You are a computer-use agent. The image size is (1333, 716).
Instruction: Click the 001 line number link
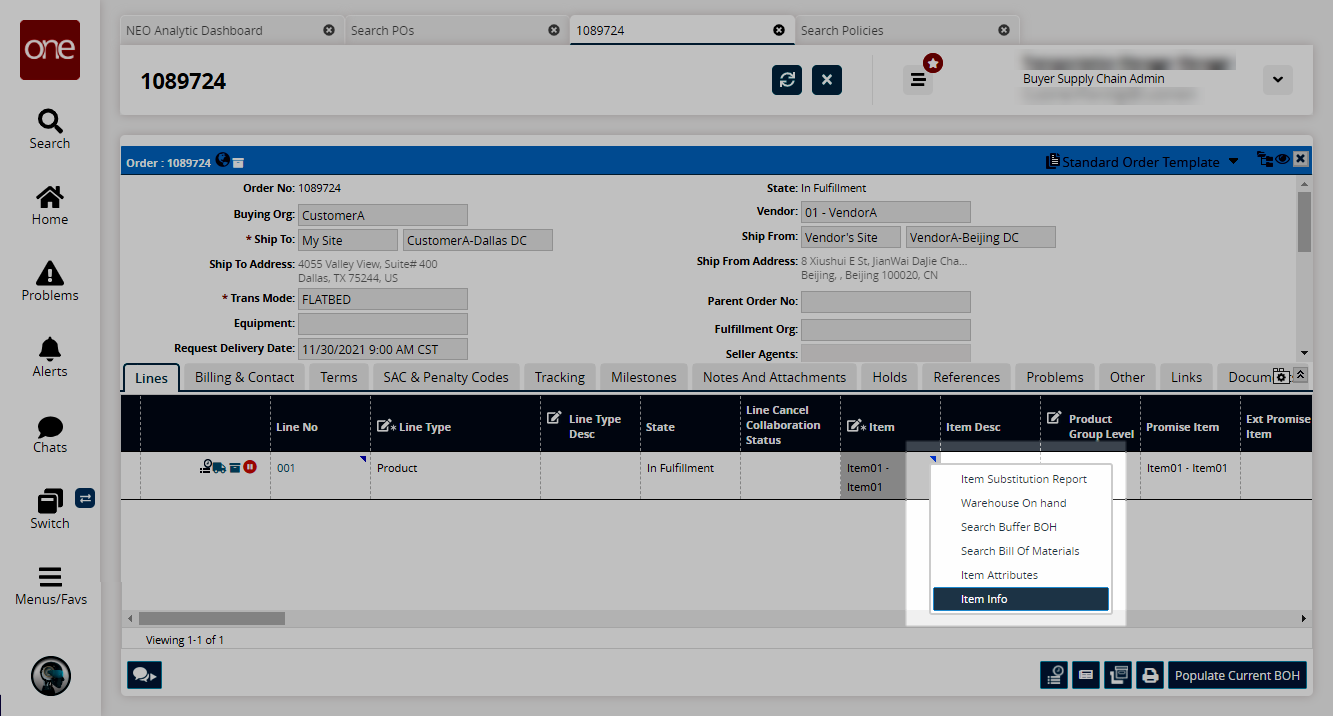[286, 468]
